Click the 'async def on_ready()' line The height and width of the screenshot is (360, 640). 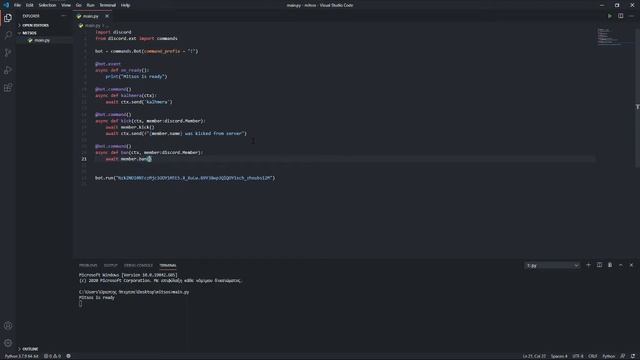pos(122,70)
